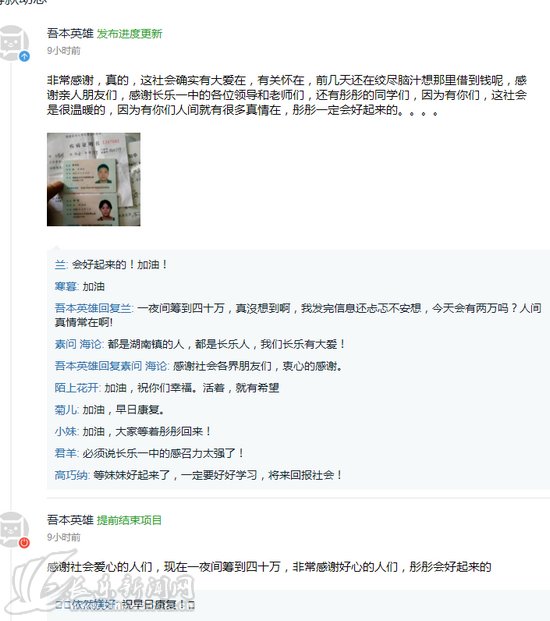Click commenter name 小妹

[66, 431]
